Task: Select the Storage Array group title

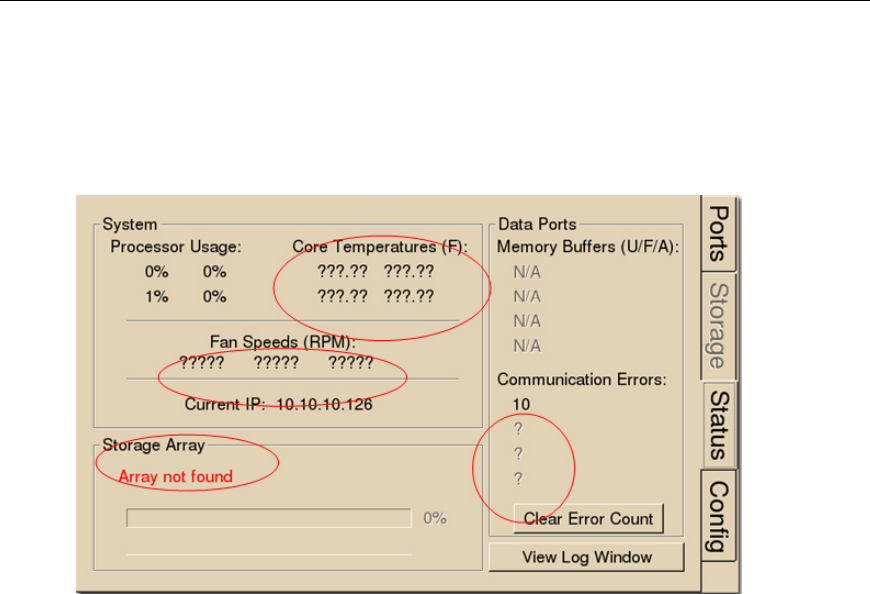Action: pyautogui.click(x=154, y=445)
